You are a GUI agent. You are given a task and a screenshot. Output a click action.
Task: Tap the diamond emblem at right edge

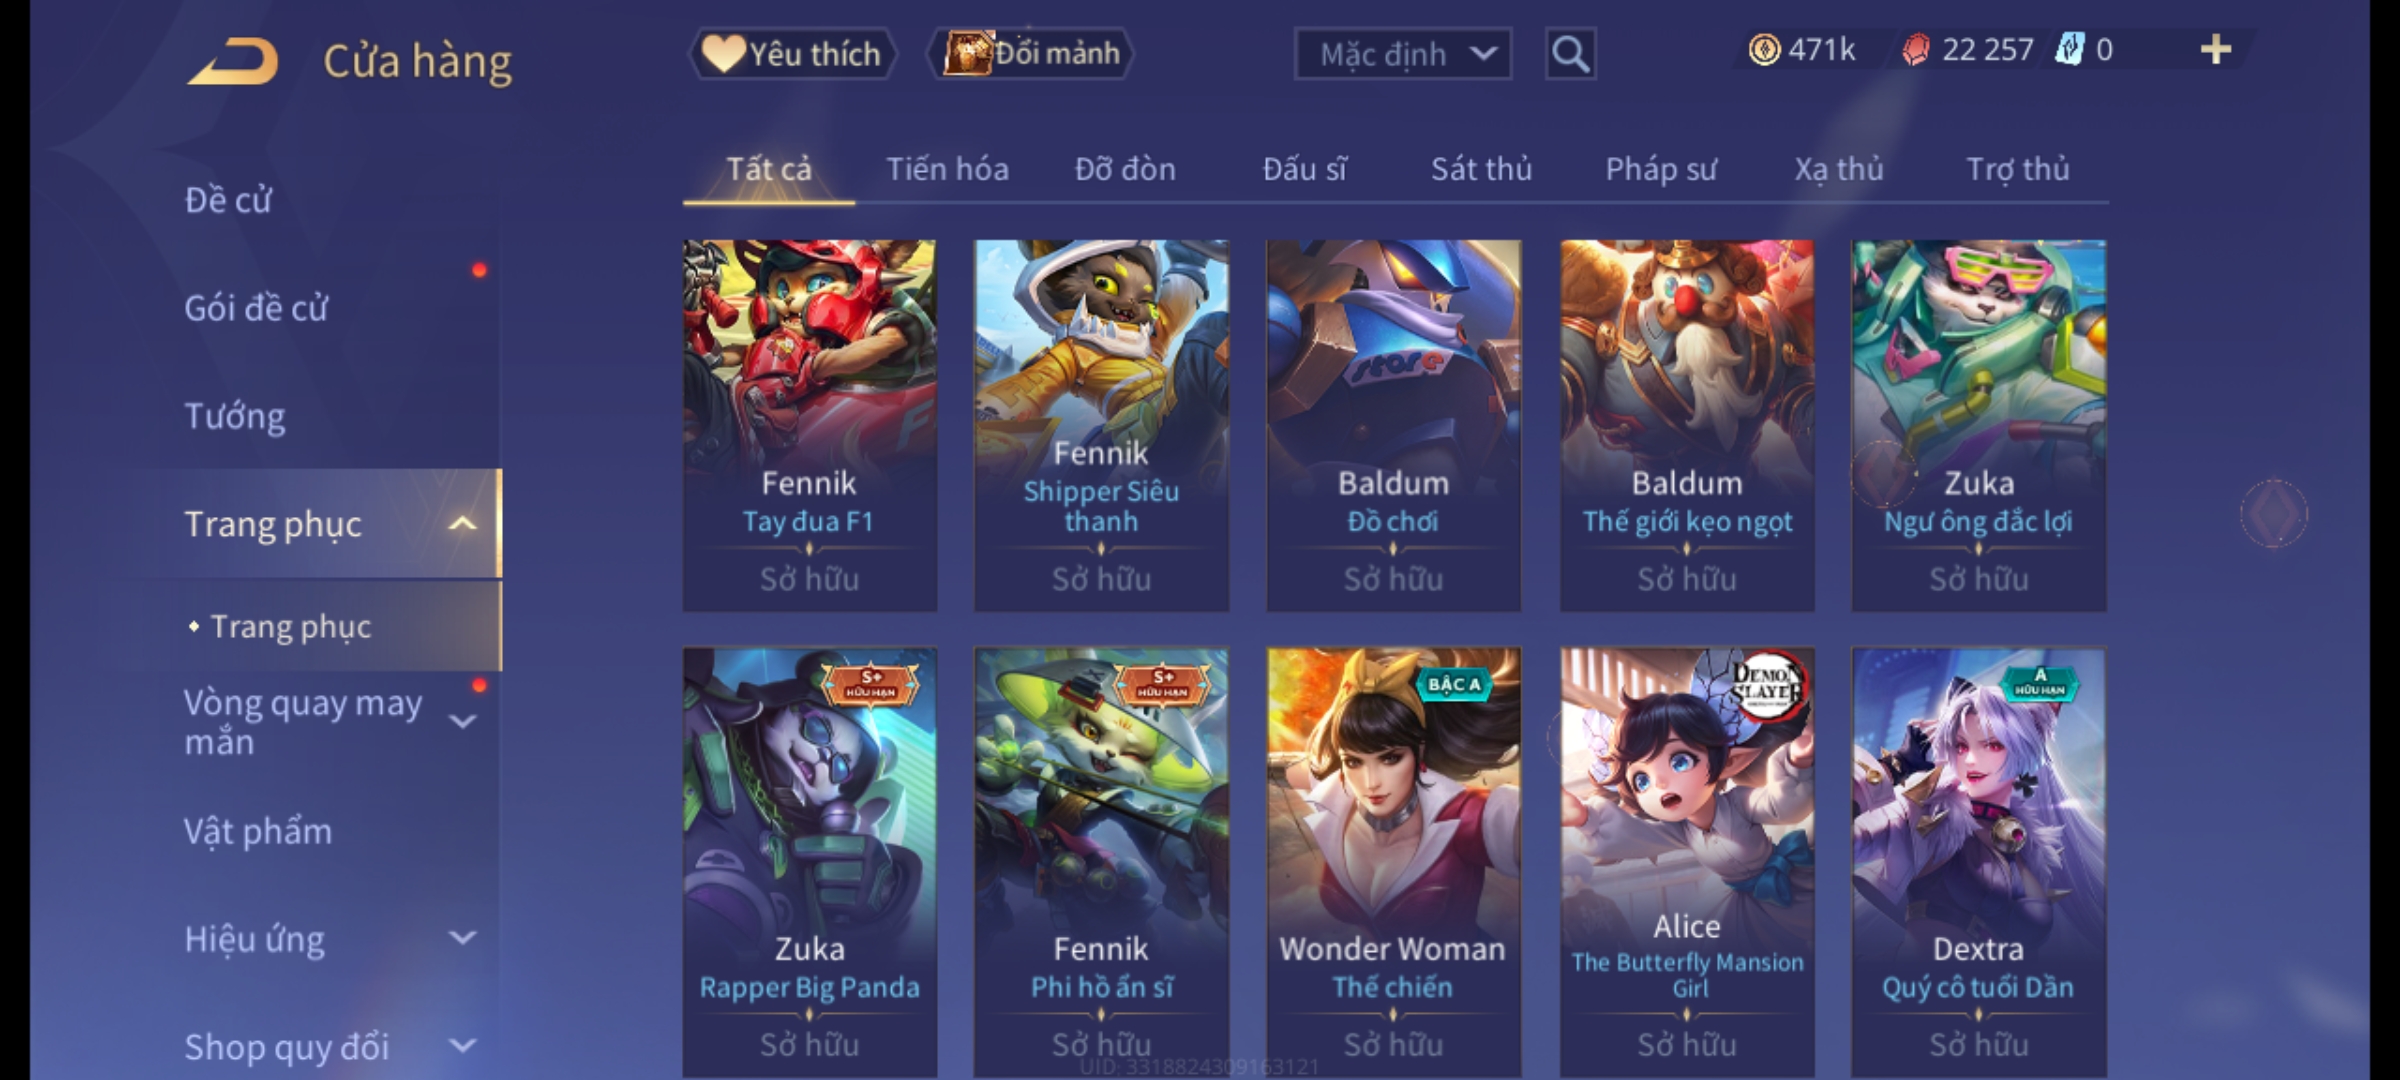(x=2274, y=513)
